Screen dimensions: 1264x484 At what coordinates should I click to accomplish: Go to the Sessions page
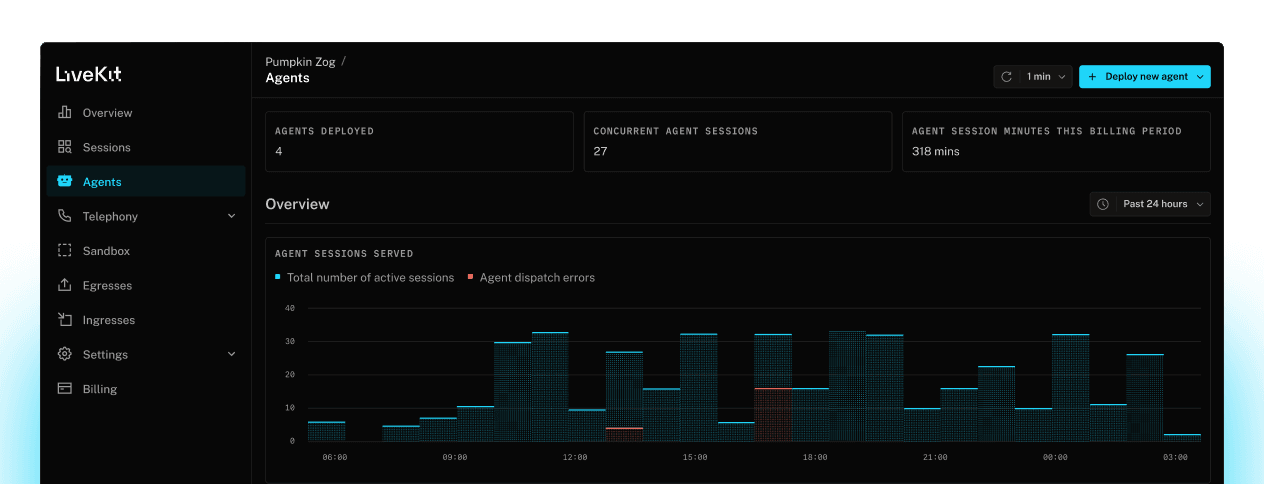point(146,147)
